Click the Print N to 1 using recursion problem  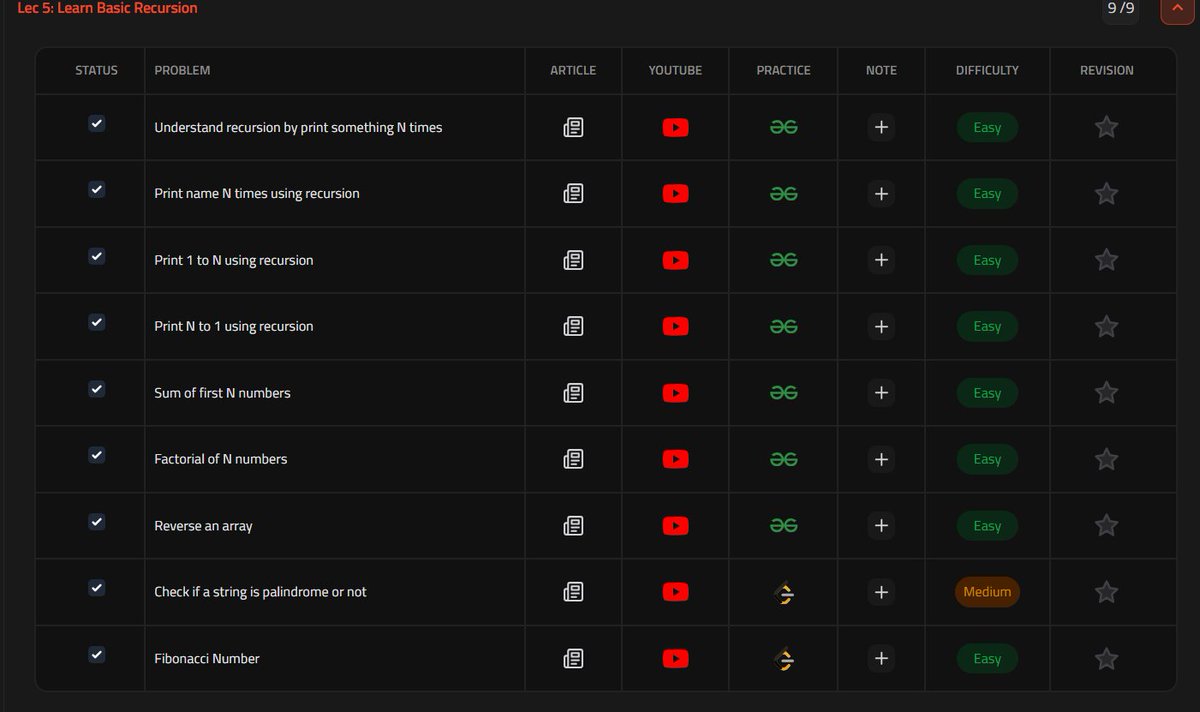(x=234, y=326)
